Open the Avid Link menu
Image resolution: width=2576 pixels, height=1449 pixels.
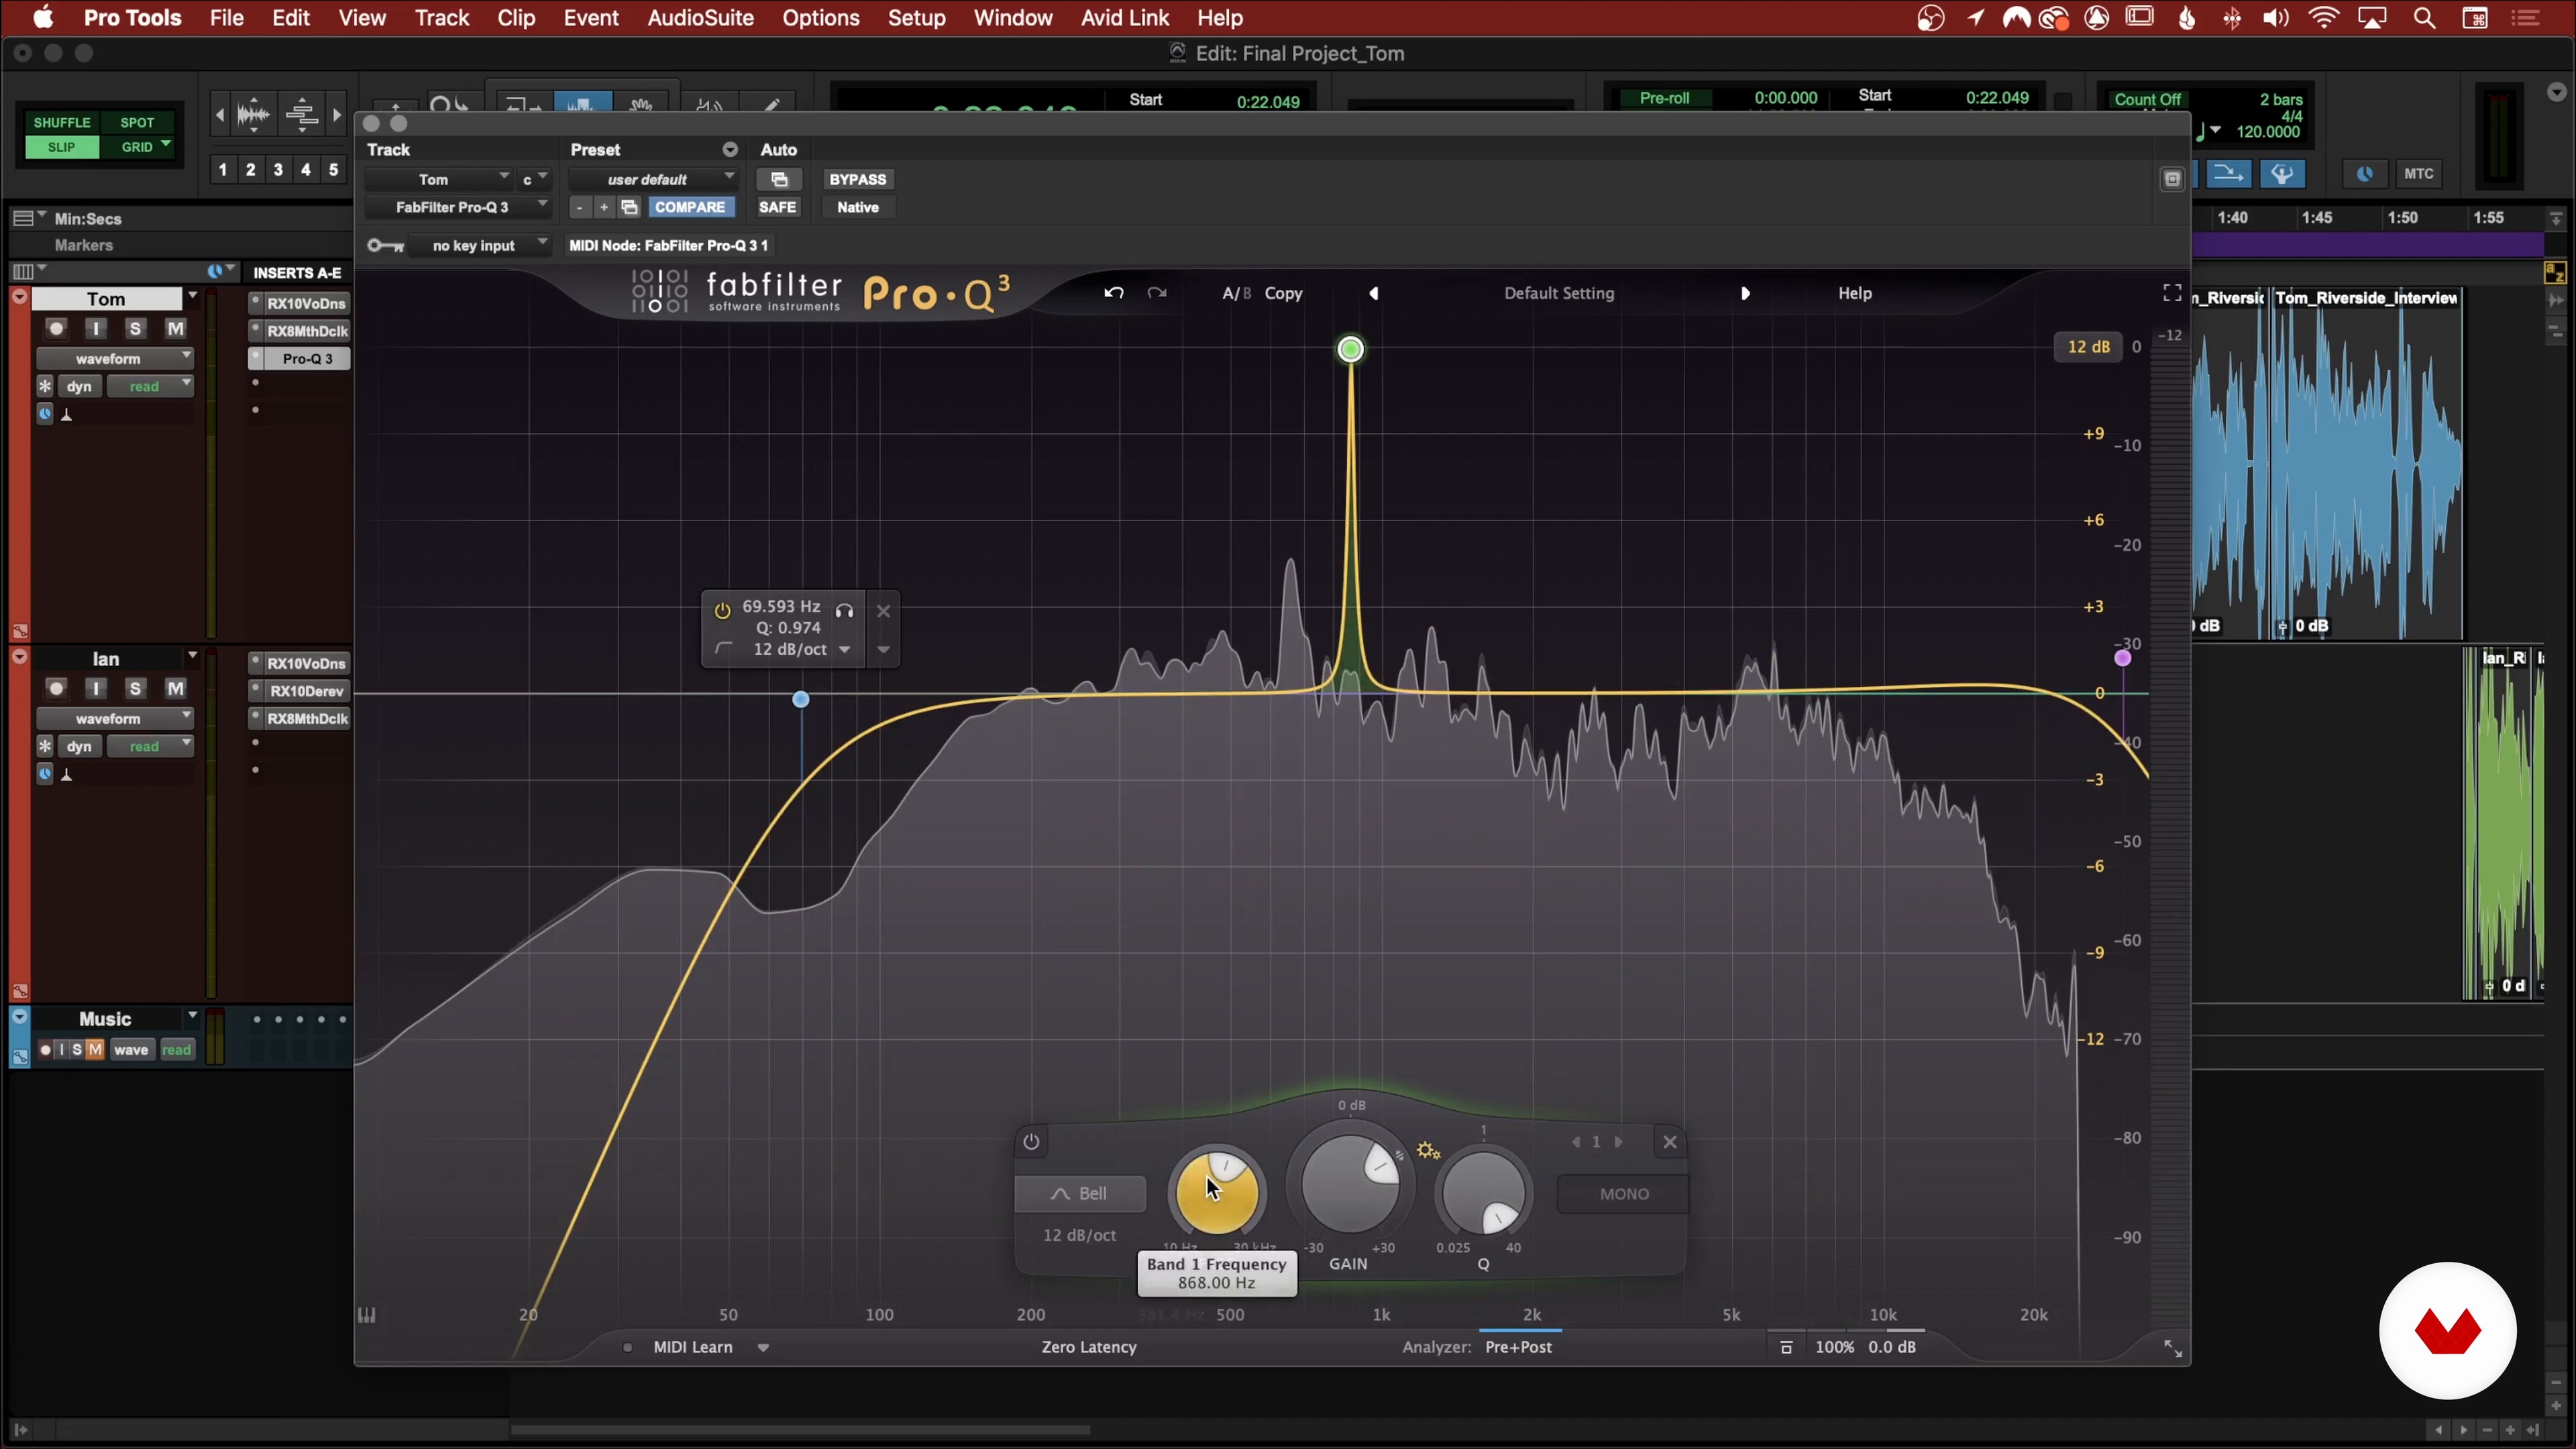[1125, 18]
